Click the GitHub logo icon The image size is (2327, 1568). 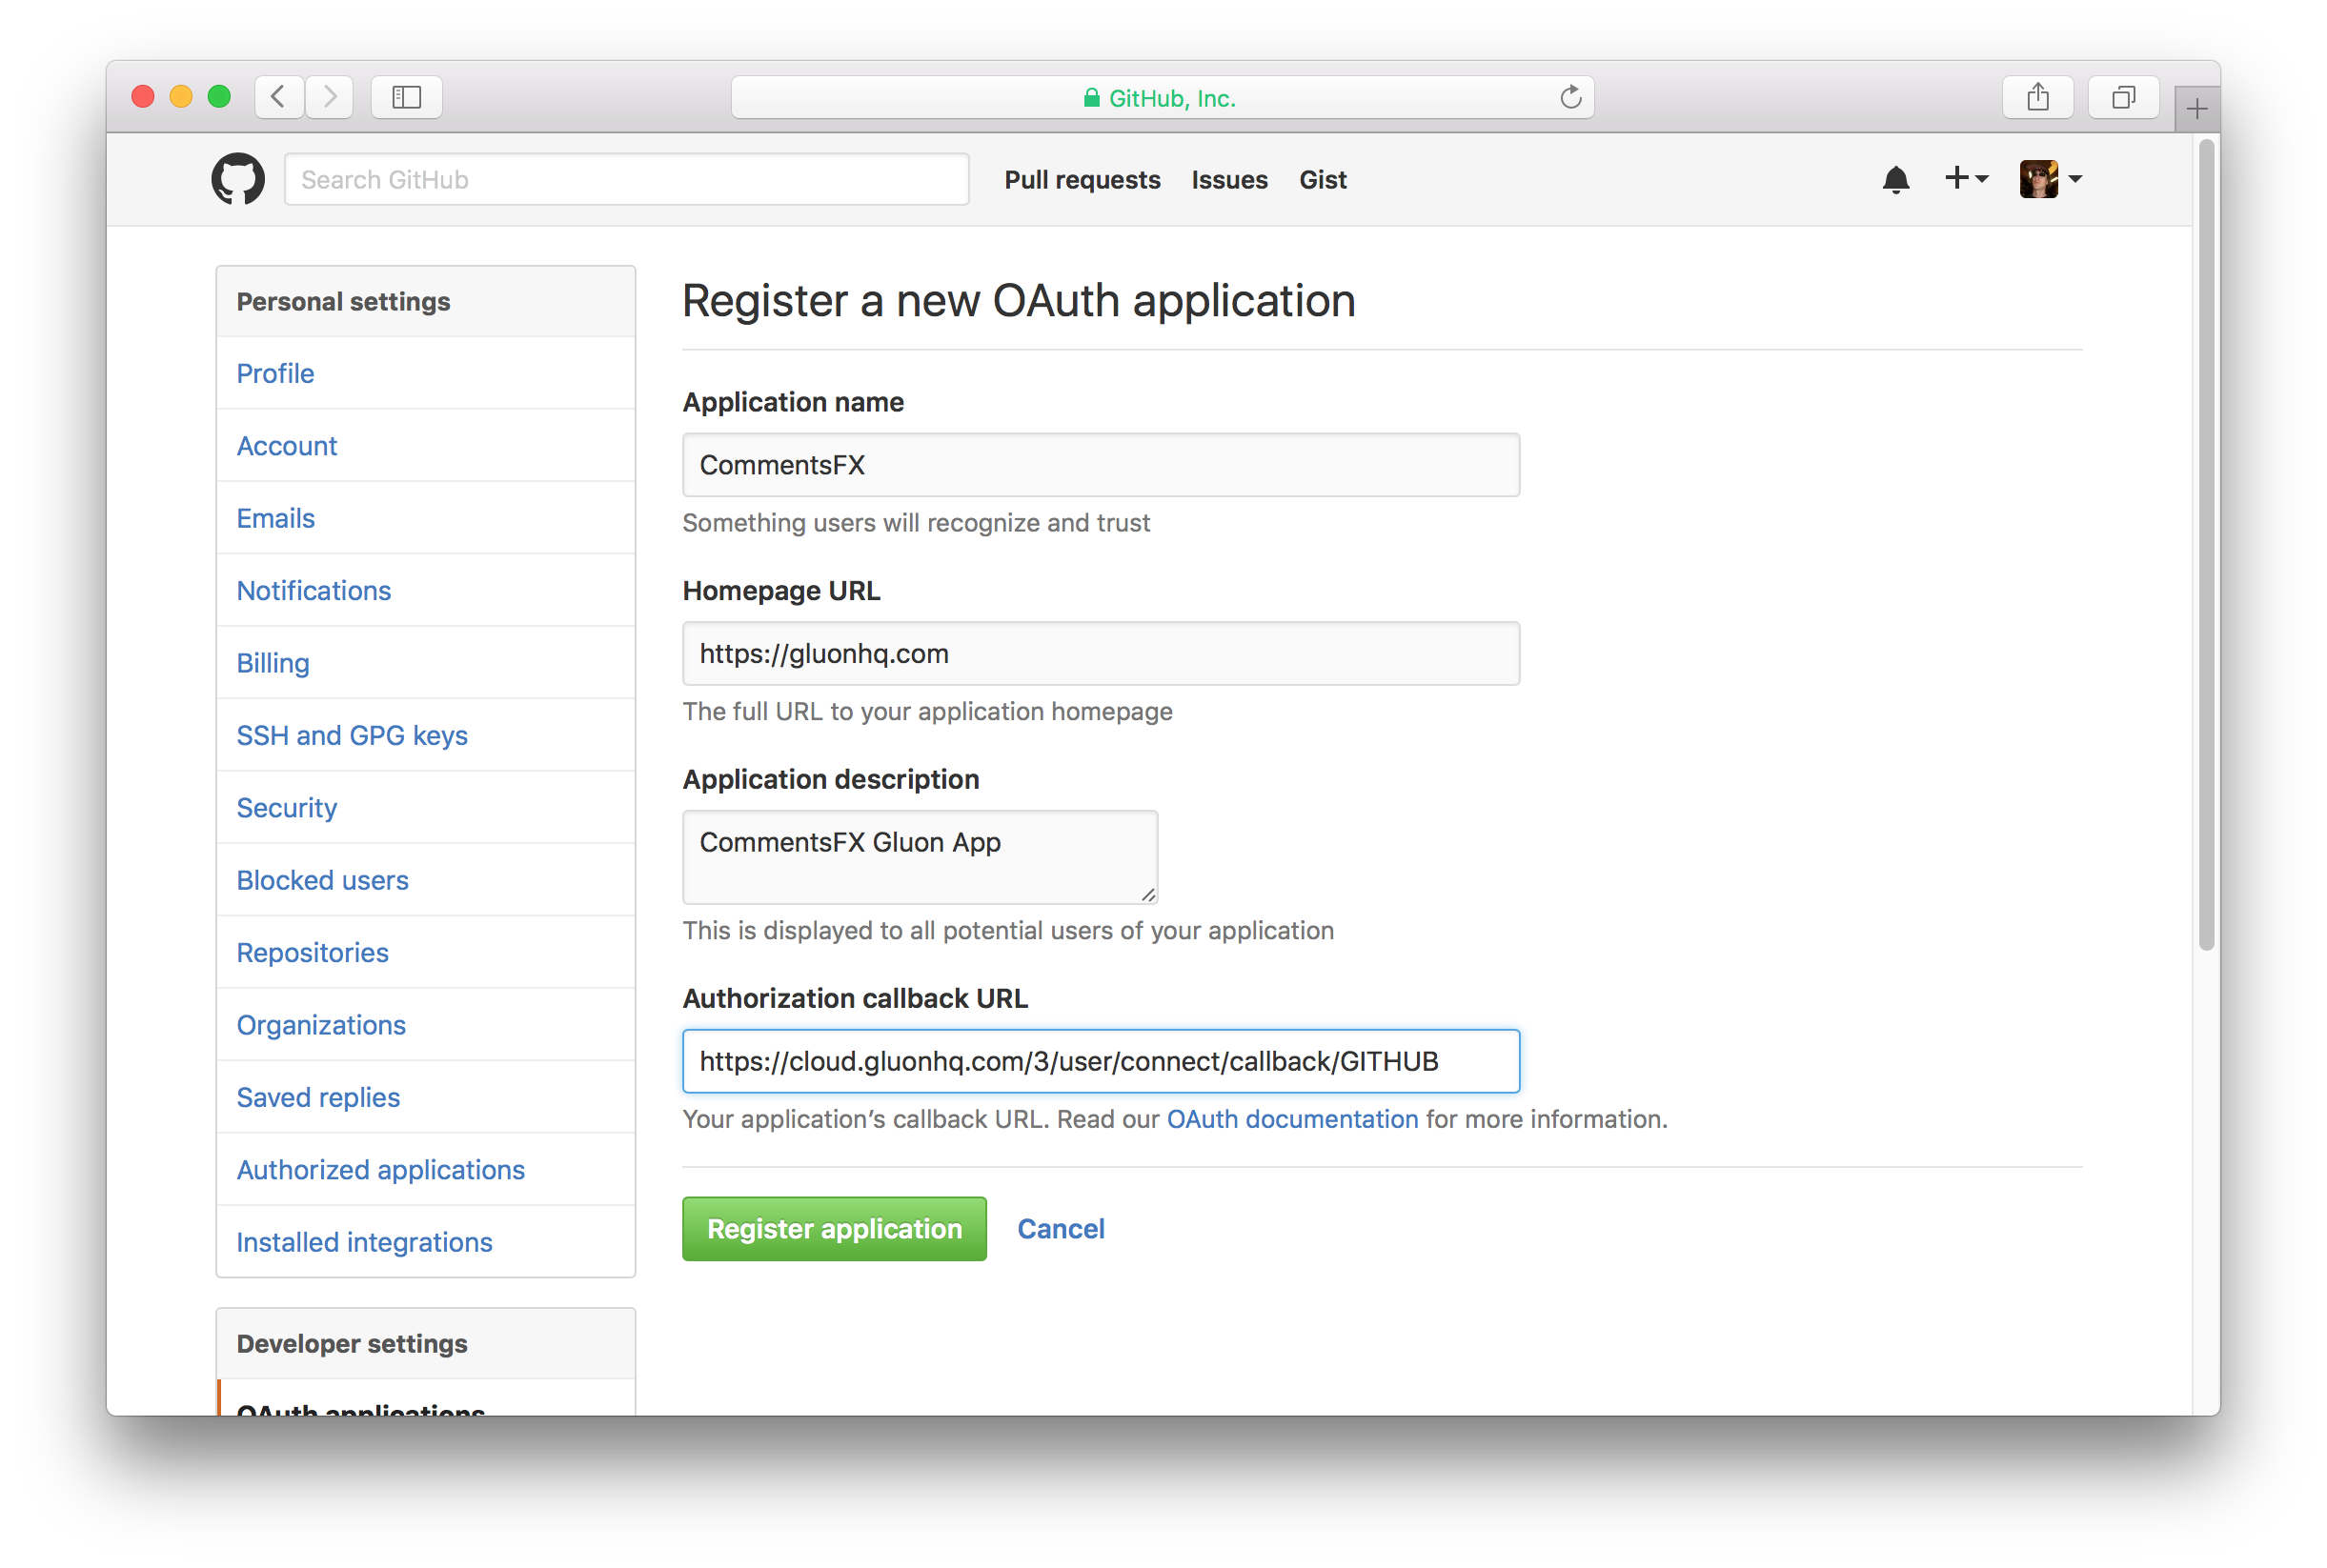tap(236, 177)
